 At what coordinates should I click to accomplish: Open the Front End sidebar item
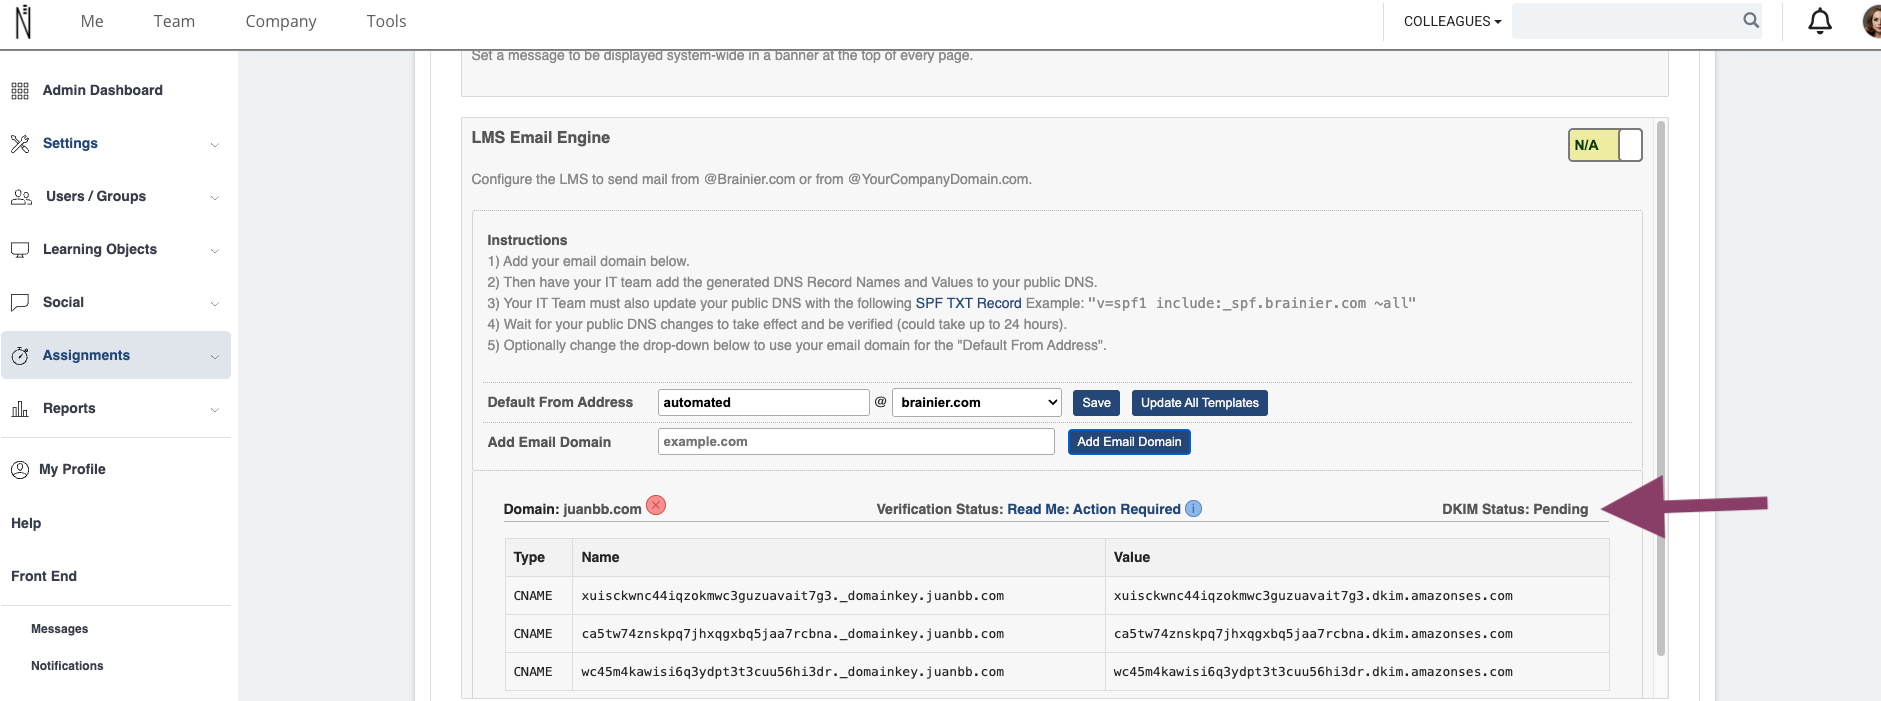44,576
